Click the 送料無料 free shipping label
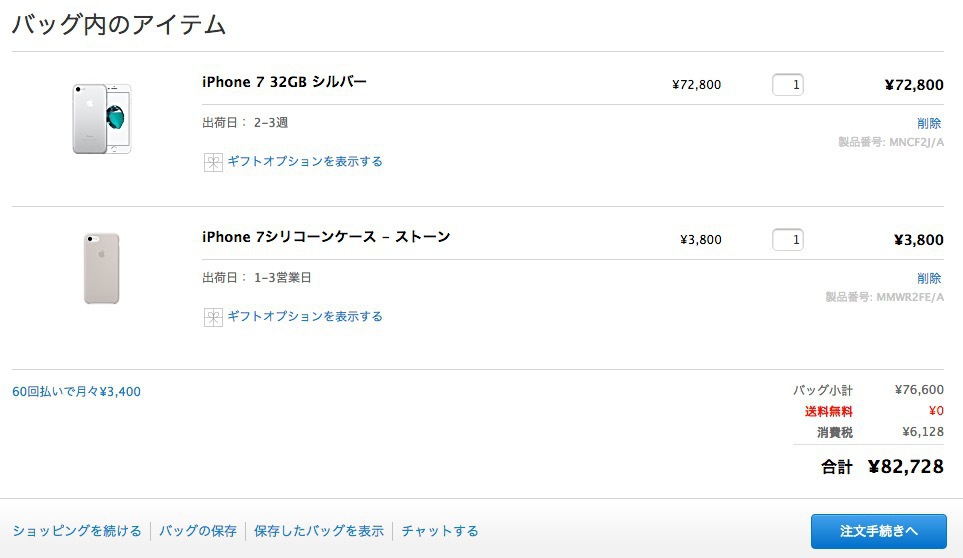Screen dimensions: 963x558 click(x=829, y=411)
